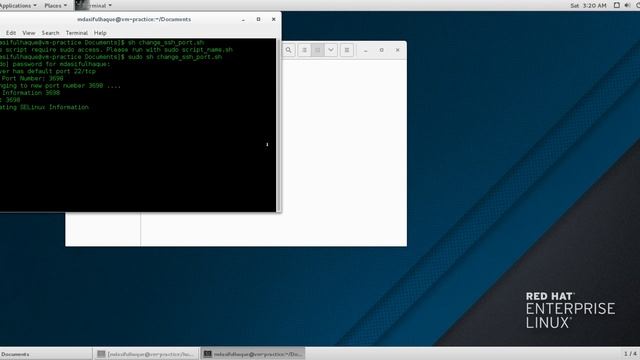Open Files window hamburger menu
The height and width of the screenshot is (360, 640).
347,50
